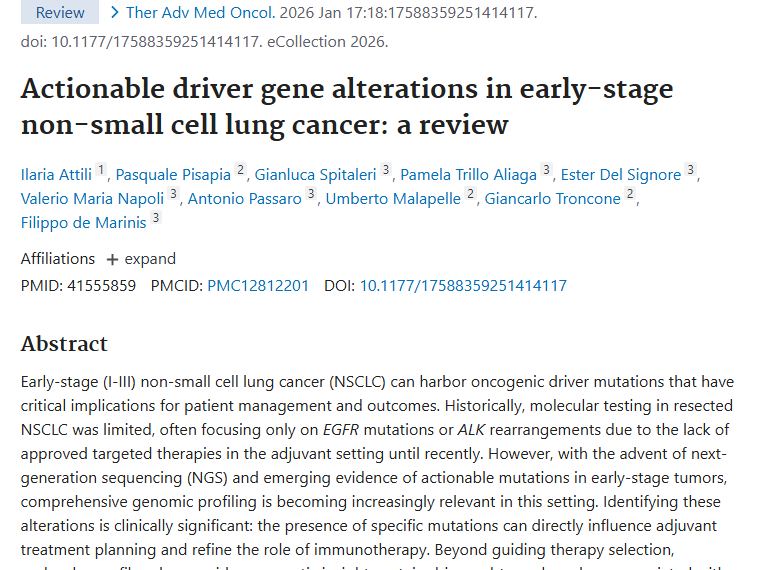Open author Pasquale Pisapia's link
Viewport: 760px width, 570px height.
tap(174, 174)
